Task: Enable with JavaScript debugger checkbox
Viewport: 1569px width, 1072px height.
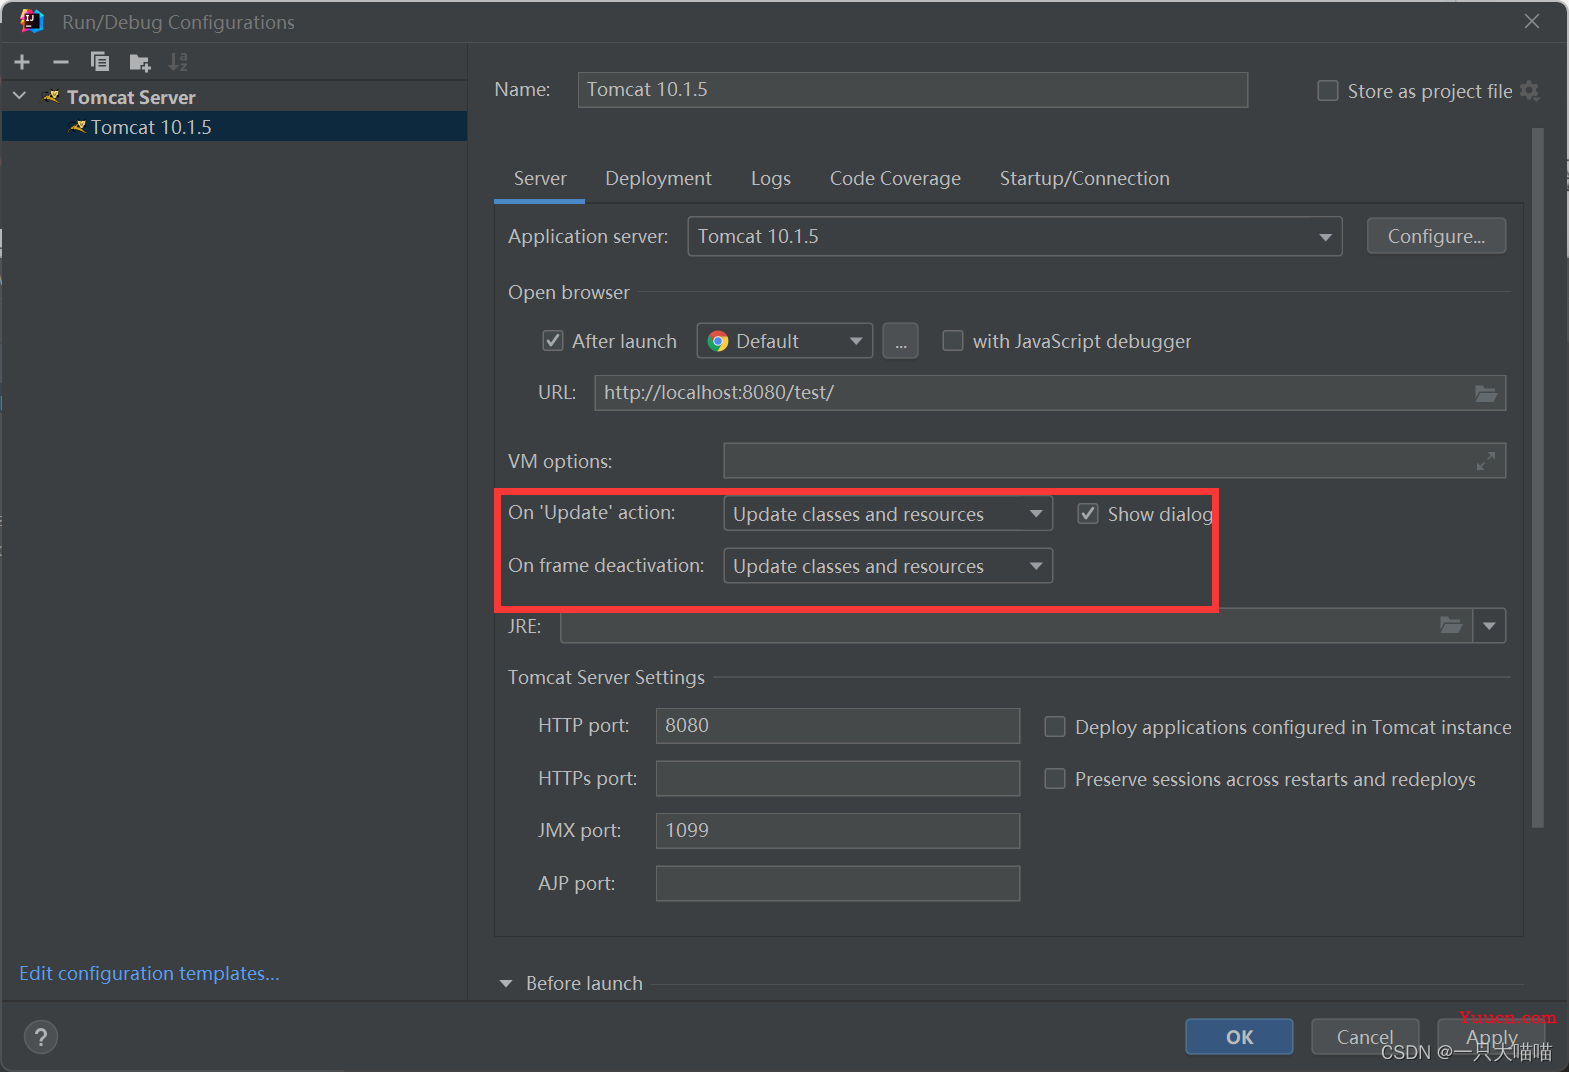Action: (x=953, y=341)
